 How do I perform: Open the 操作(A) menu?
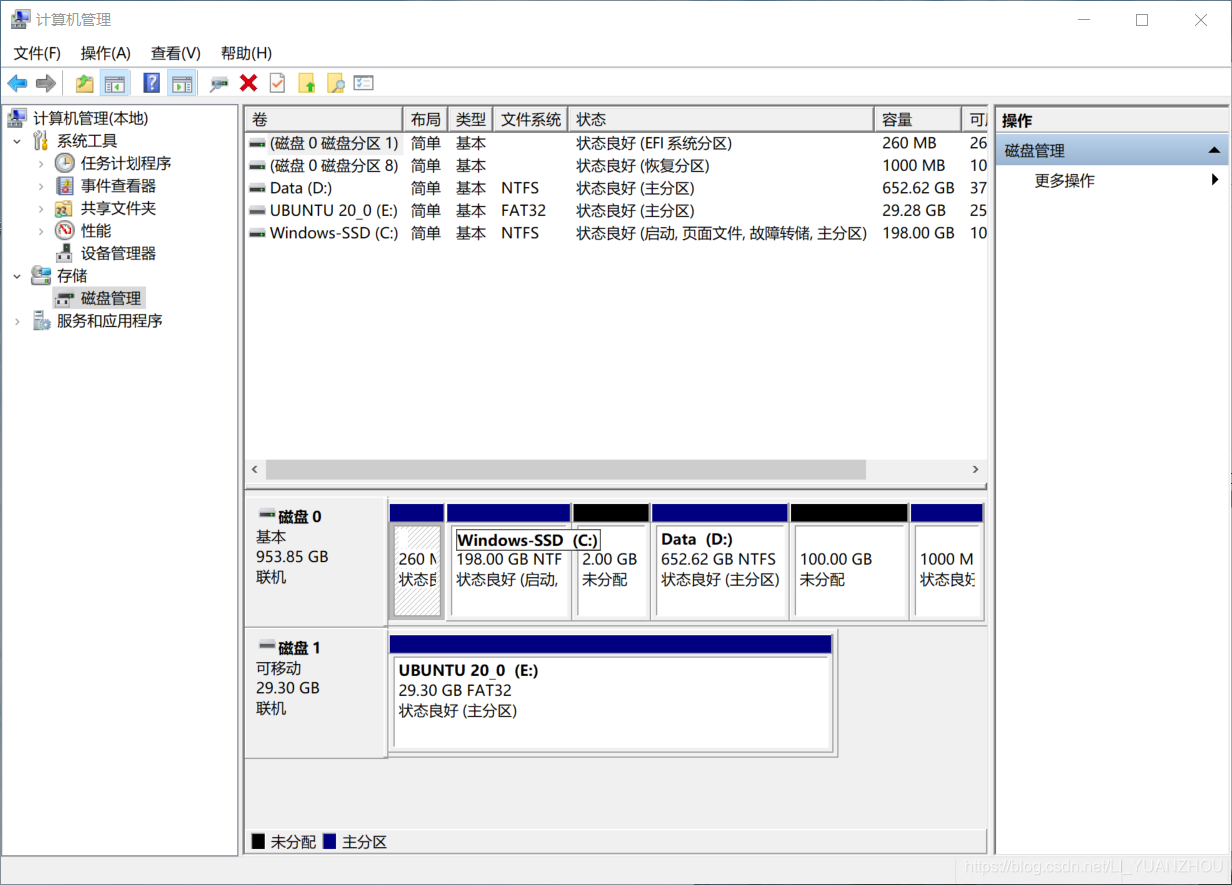tap(105, 53)
